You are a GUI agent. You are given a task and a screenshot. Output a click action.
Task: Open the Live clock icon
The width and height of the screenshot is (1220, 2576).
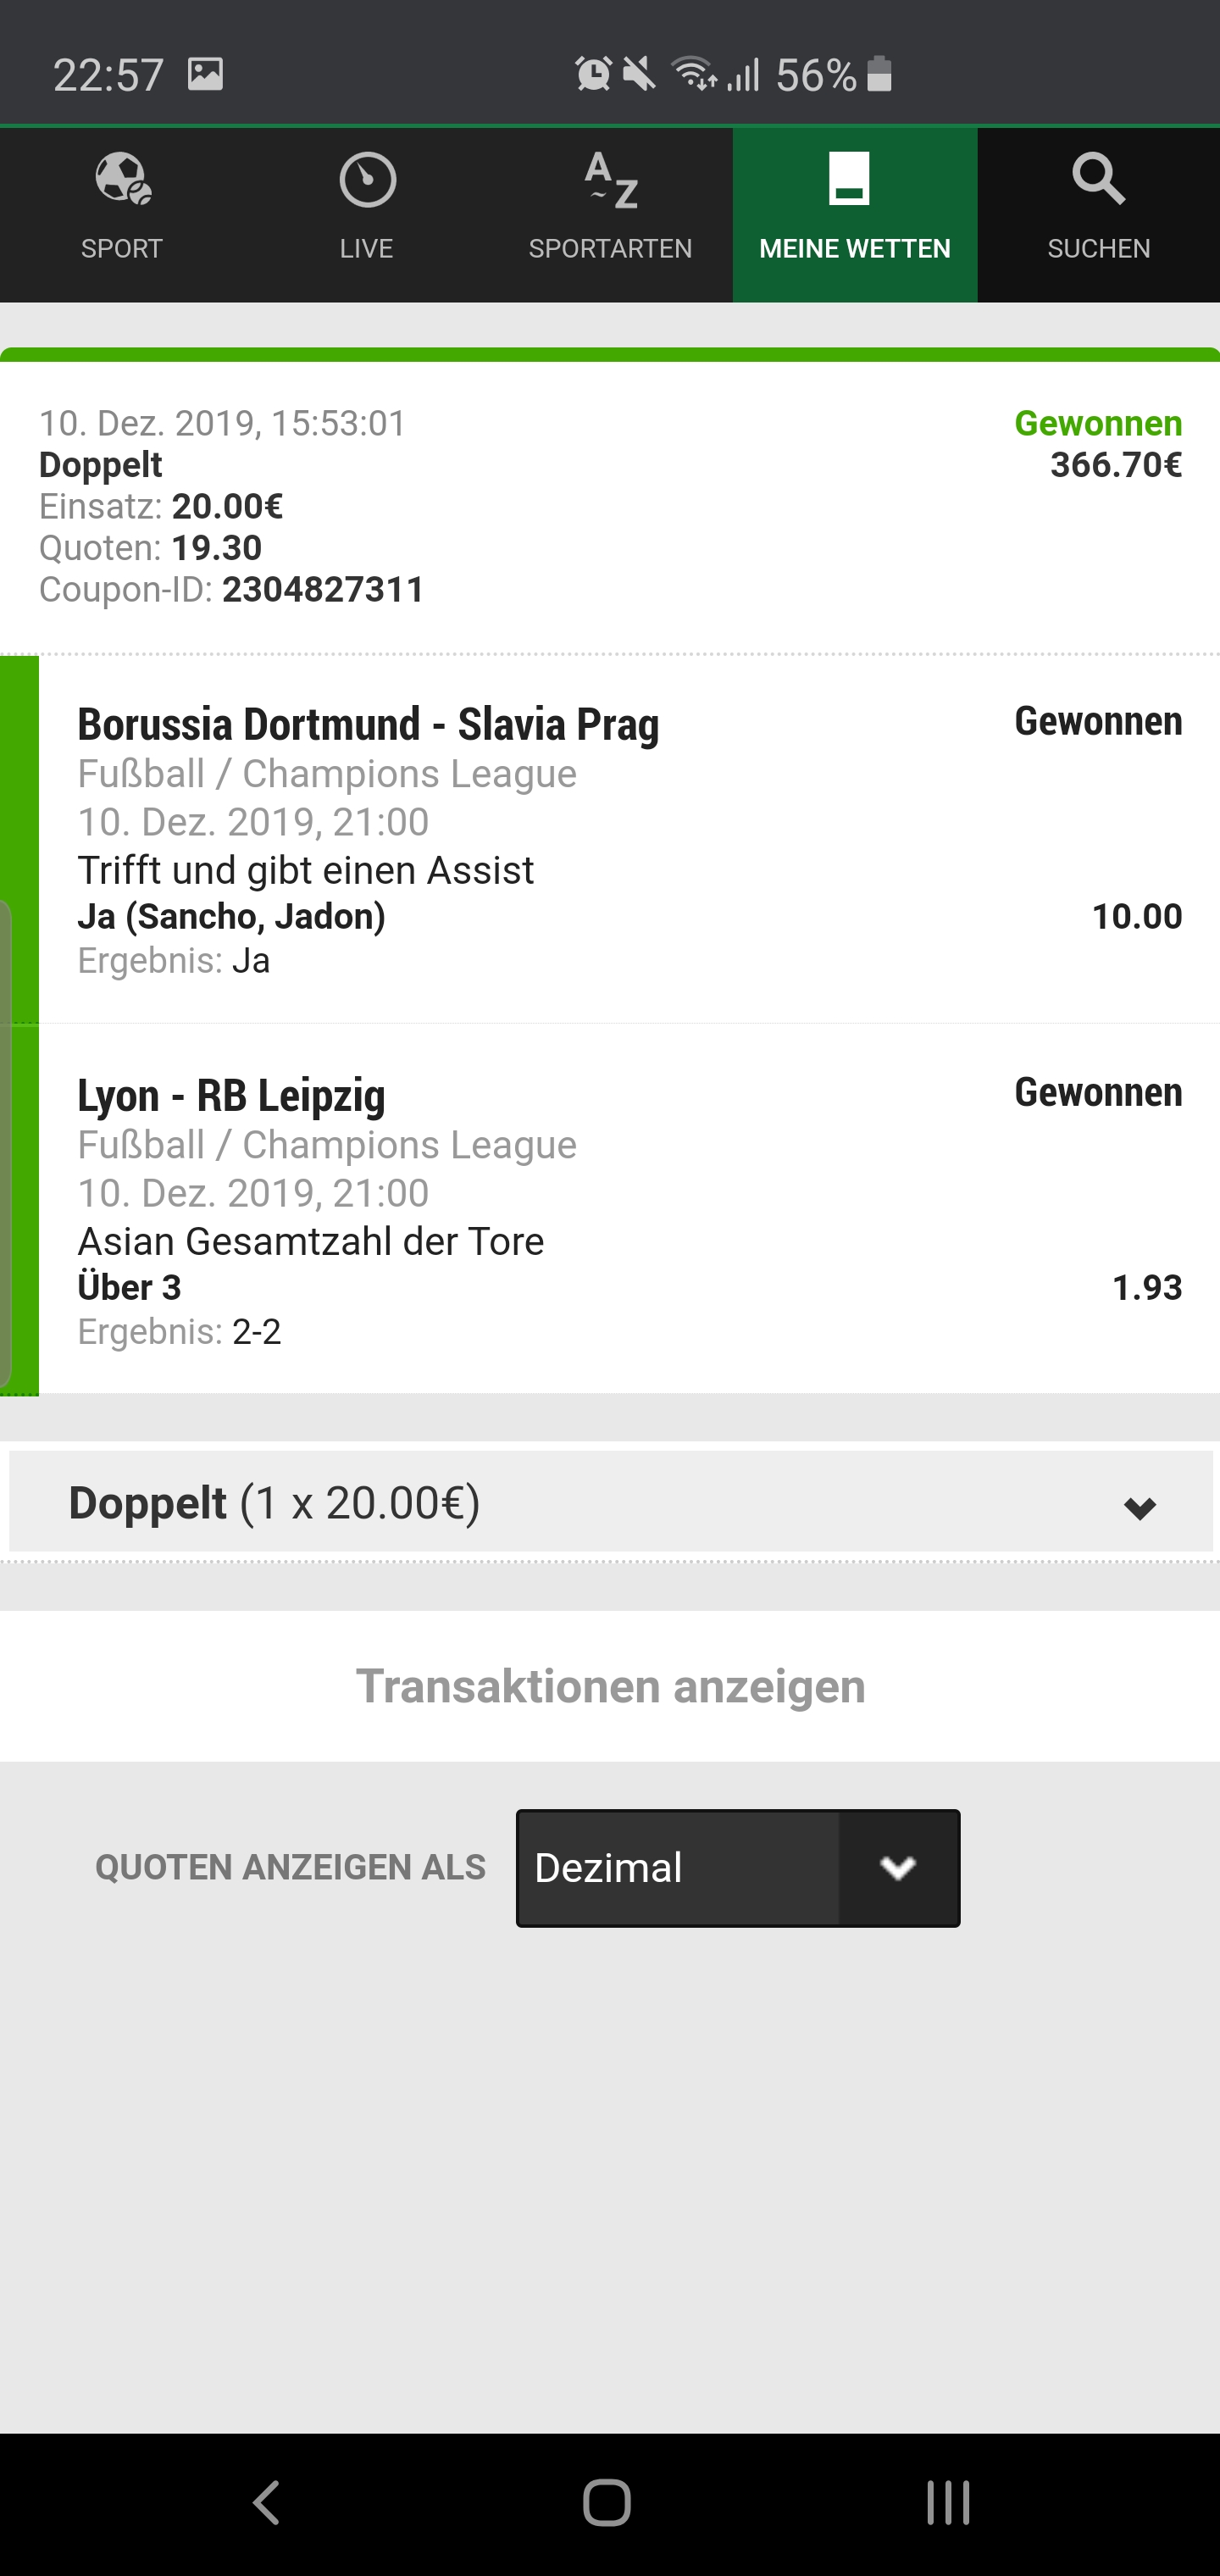pos(367,180)
